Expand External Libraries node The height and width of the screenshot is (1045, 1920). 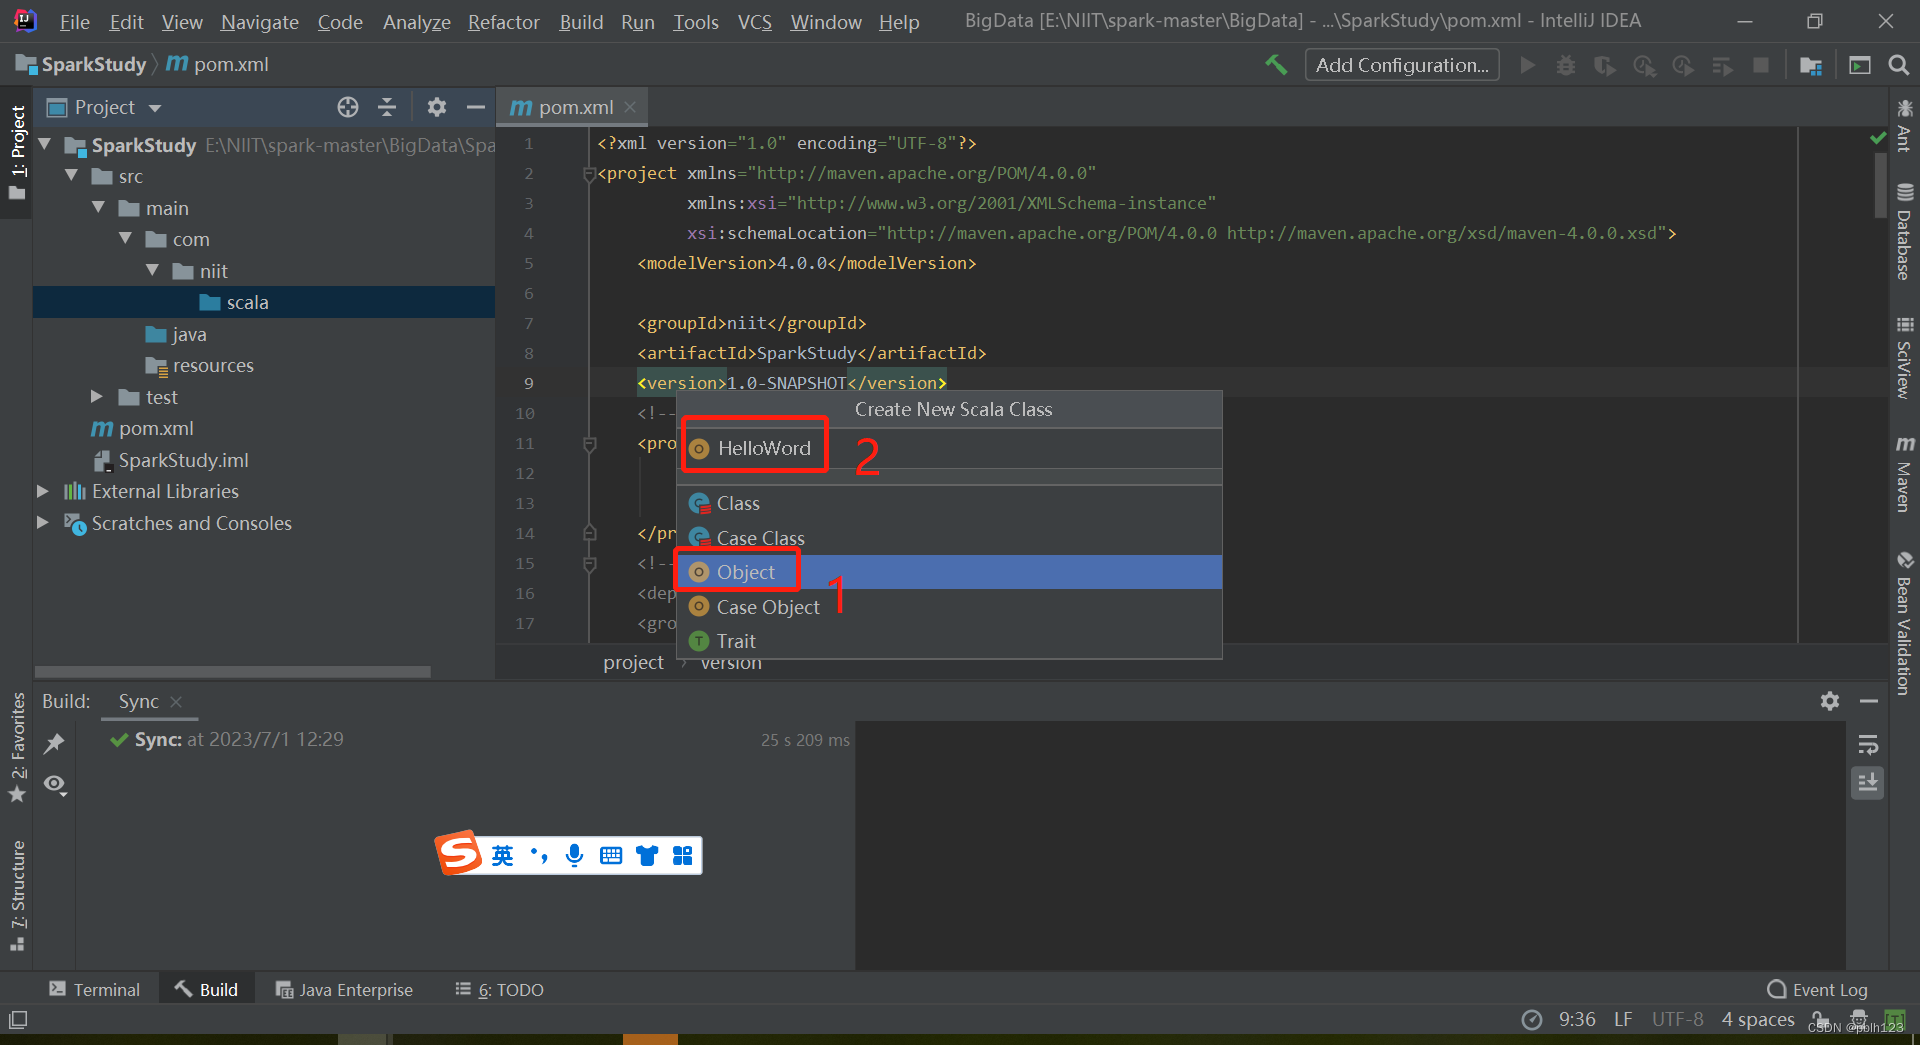43,491
